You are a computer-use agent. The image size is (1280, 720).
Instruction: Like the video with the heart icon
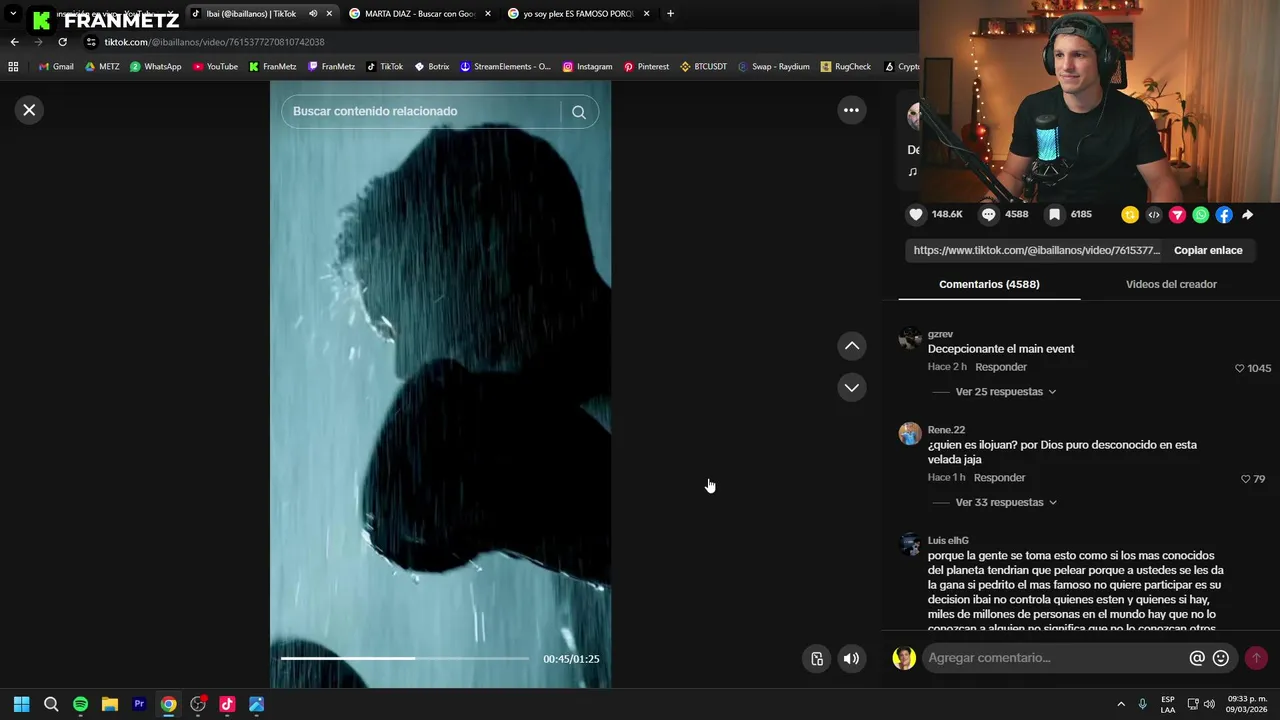(x=916, y=214)
